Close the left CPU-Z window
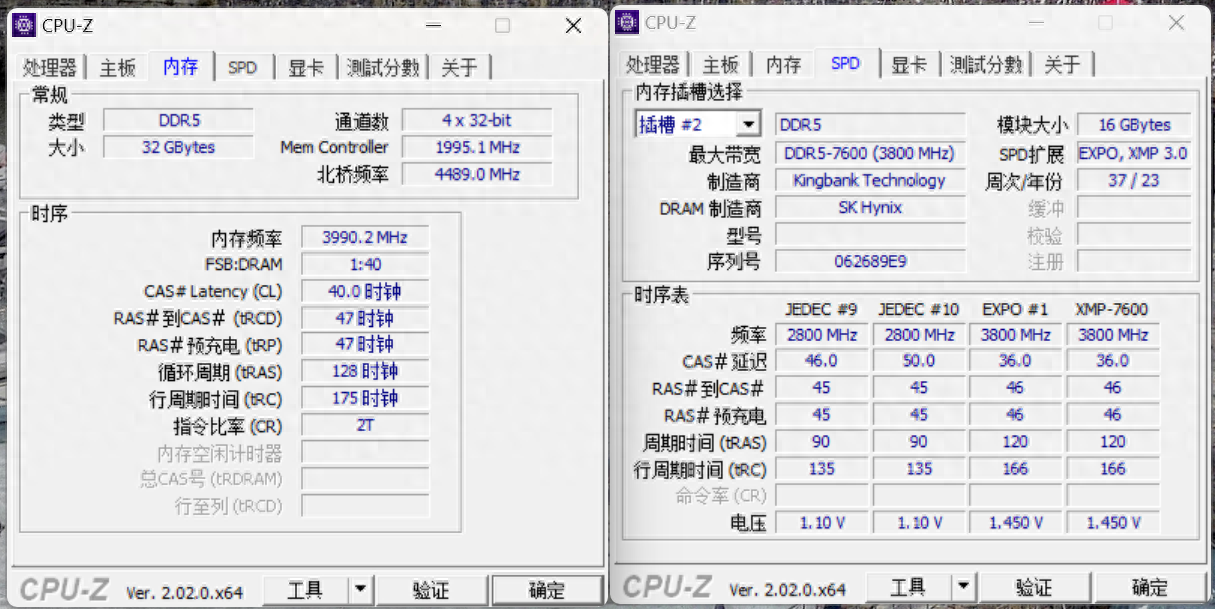 coord(573,26)
